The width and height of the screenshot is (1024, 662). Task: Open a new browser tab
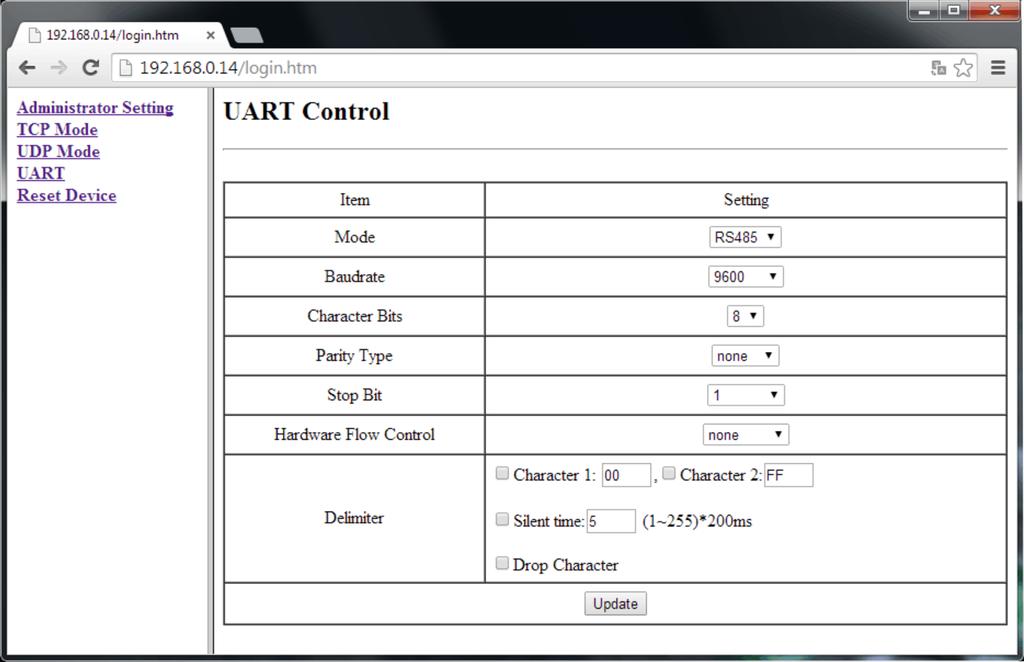[247, 35]
